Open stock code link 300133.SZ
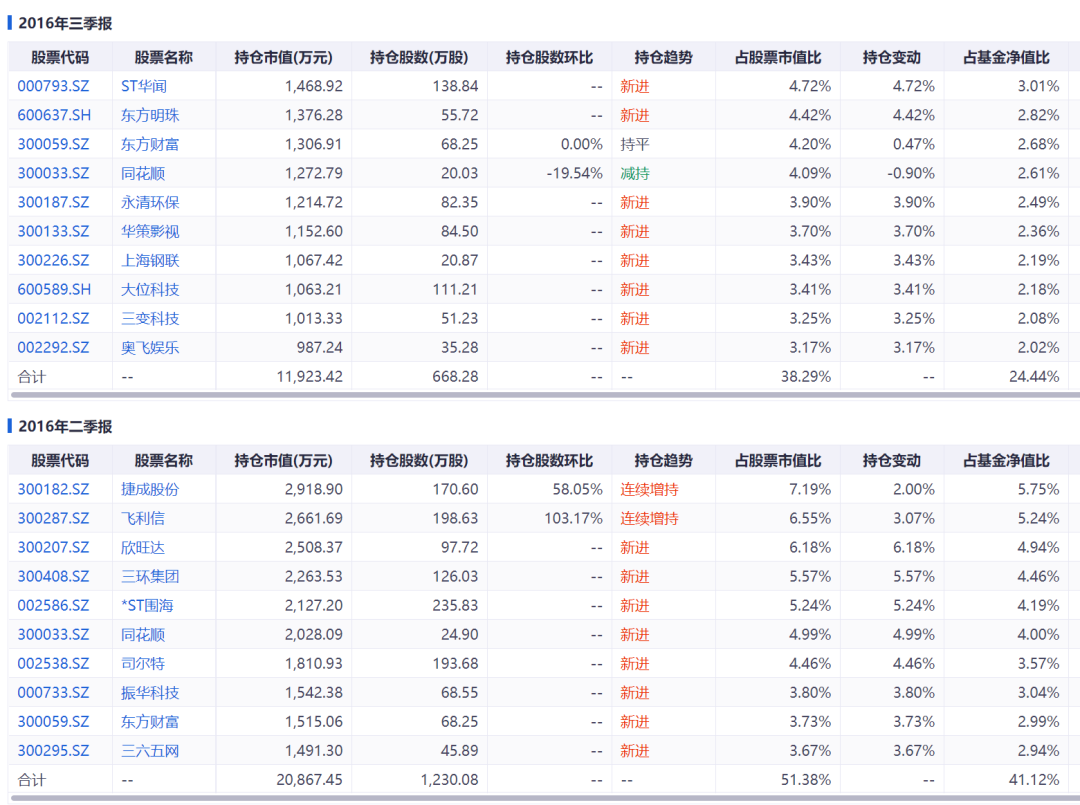This screenshot has height=805, width=1080. point(53,231)
